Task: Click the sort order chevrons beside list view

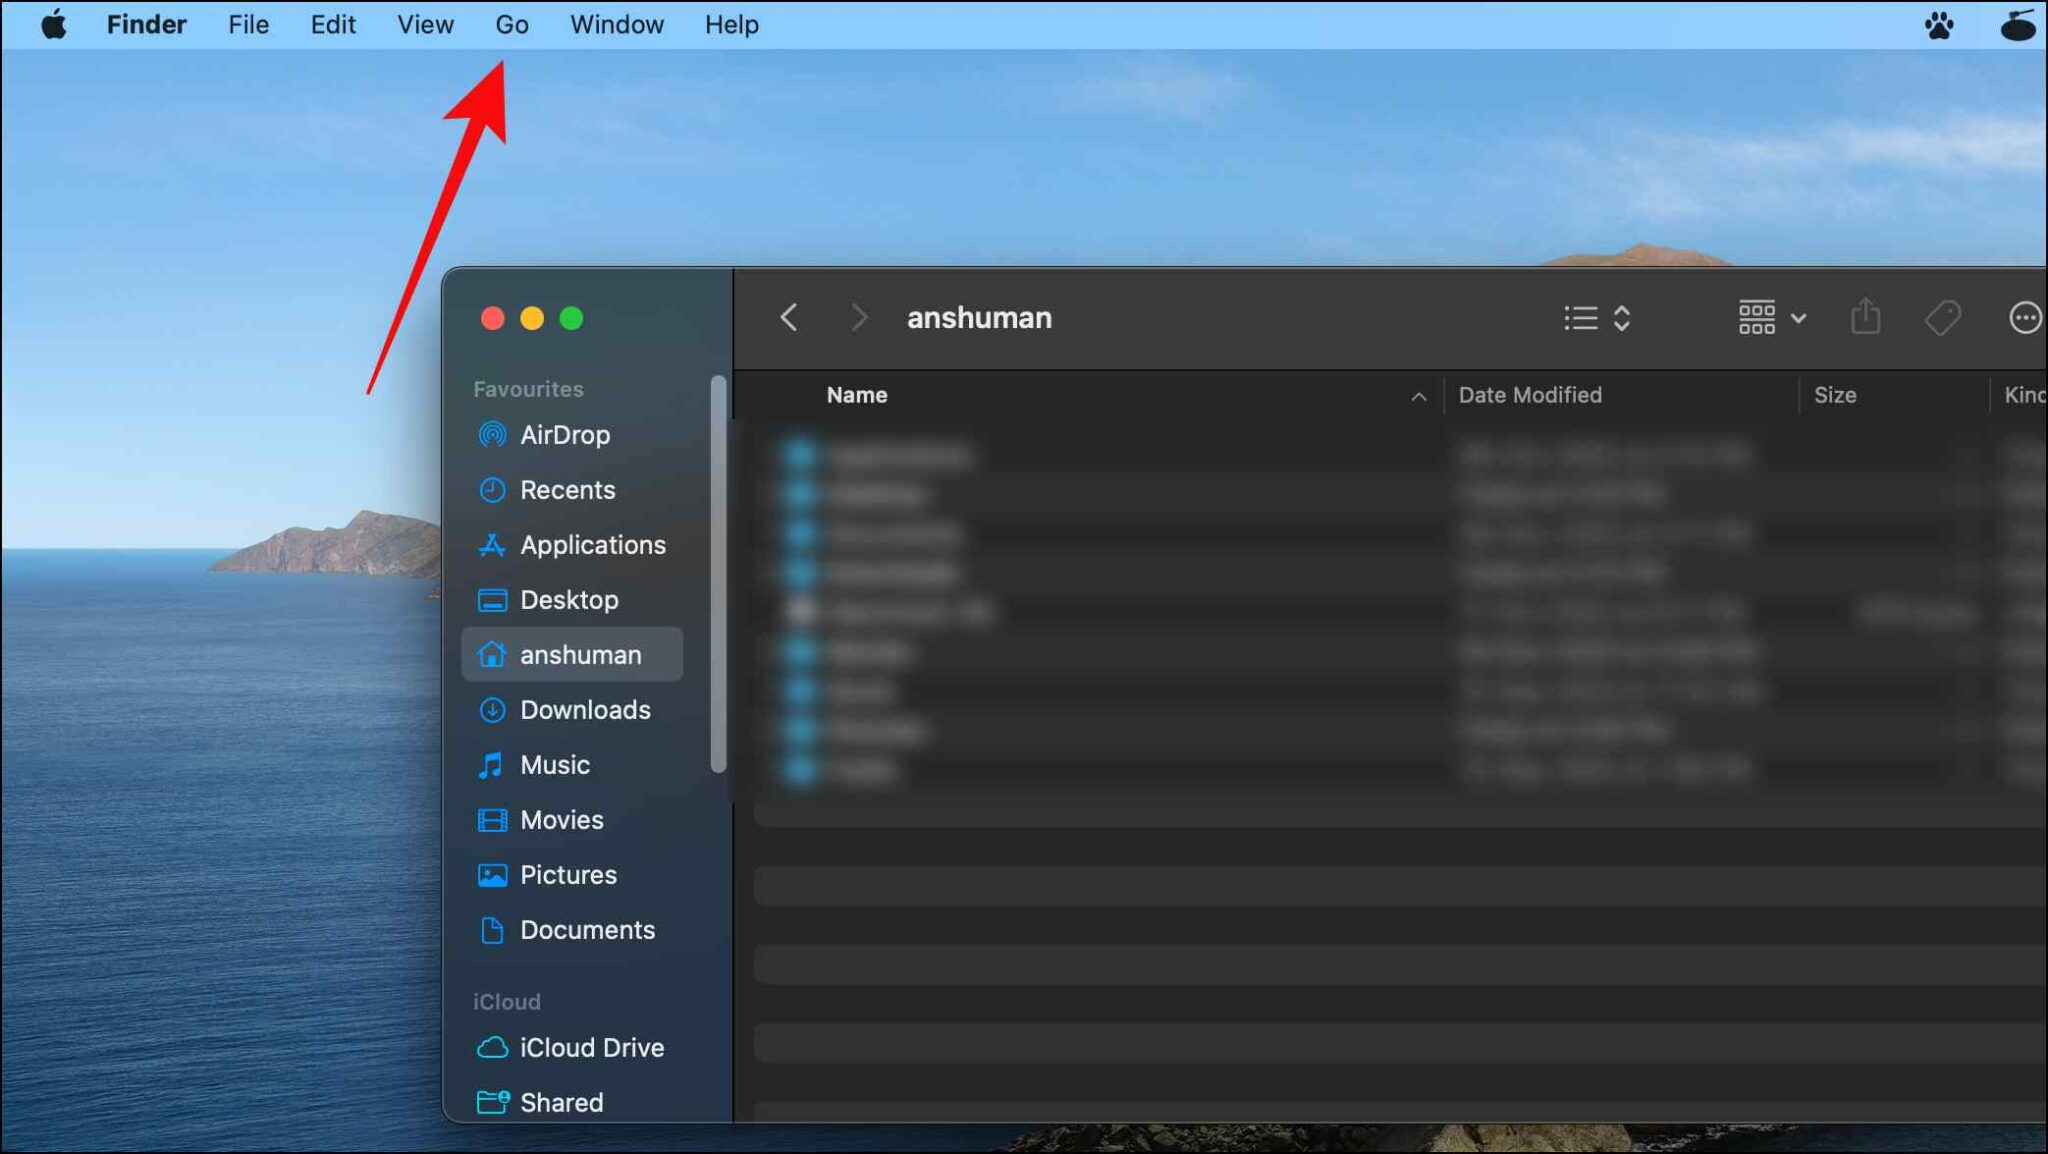Action: [1620, 317]
